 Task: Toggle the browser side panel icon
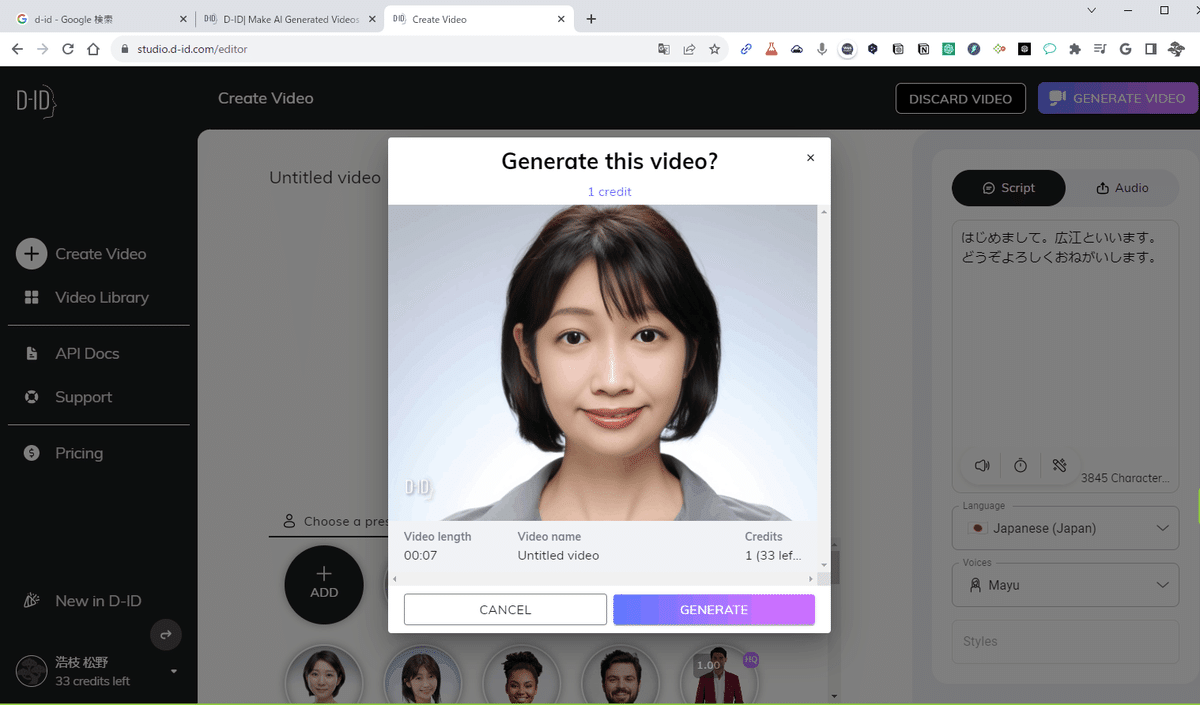pos(1151,49)
